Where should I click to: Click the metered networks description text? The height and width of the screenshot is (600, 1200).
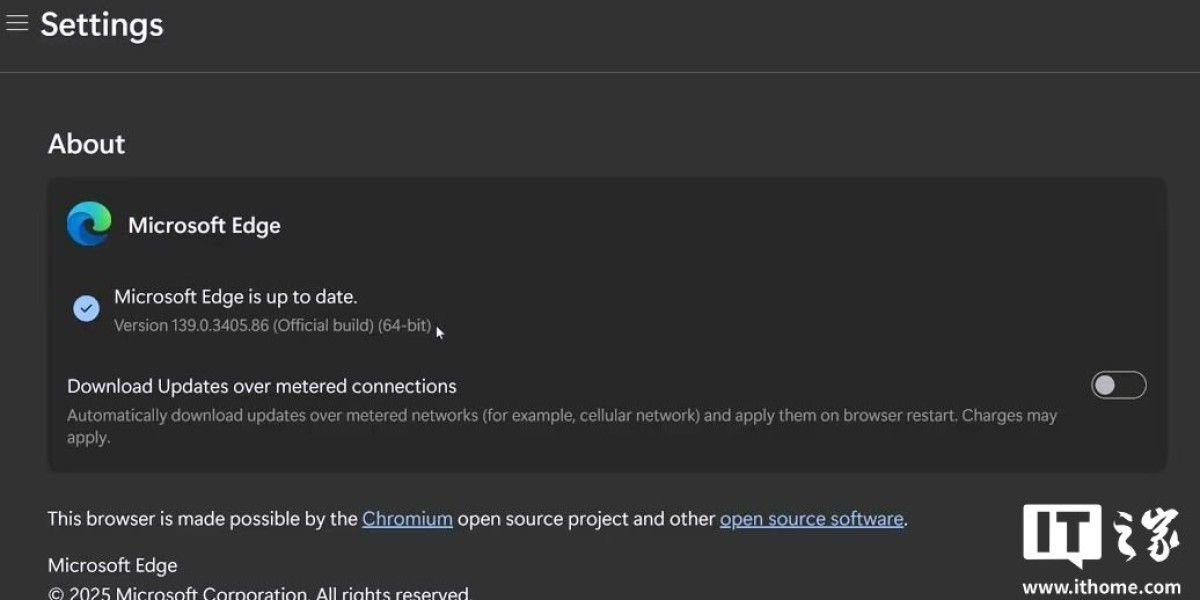(x=560, y=416)
